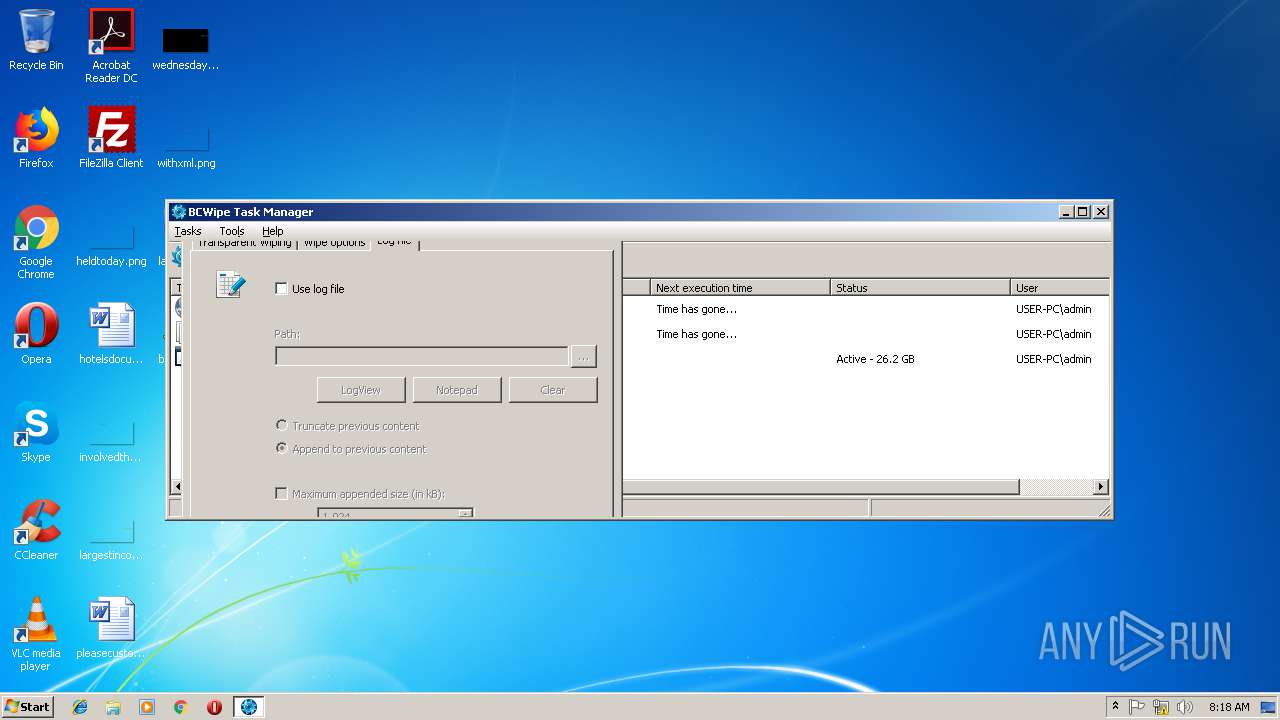The height and width of the screenshot is (720, 1280).
Task: Click the horizontal scrollbar right arrow in task list
Action: coord(1101,487)
